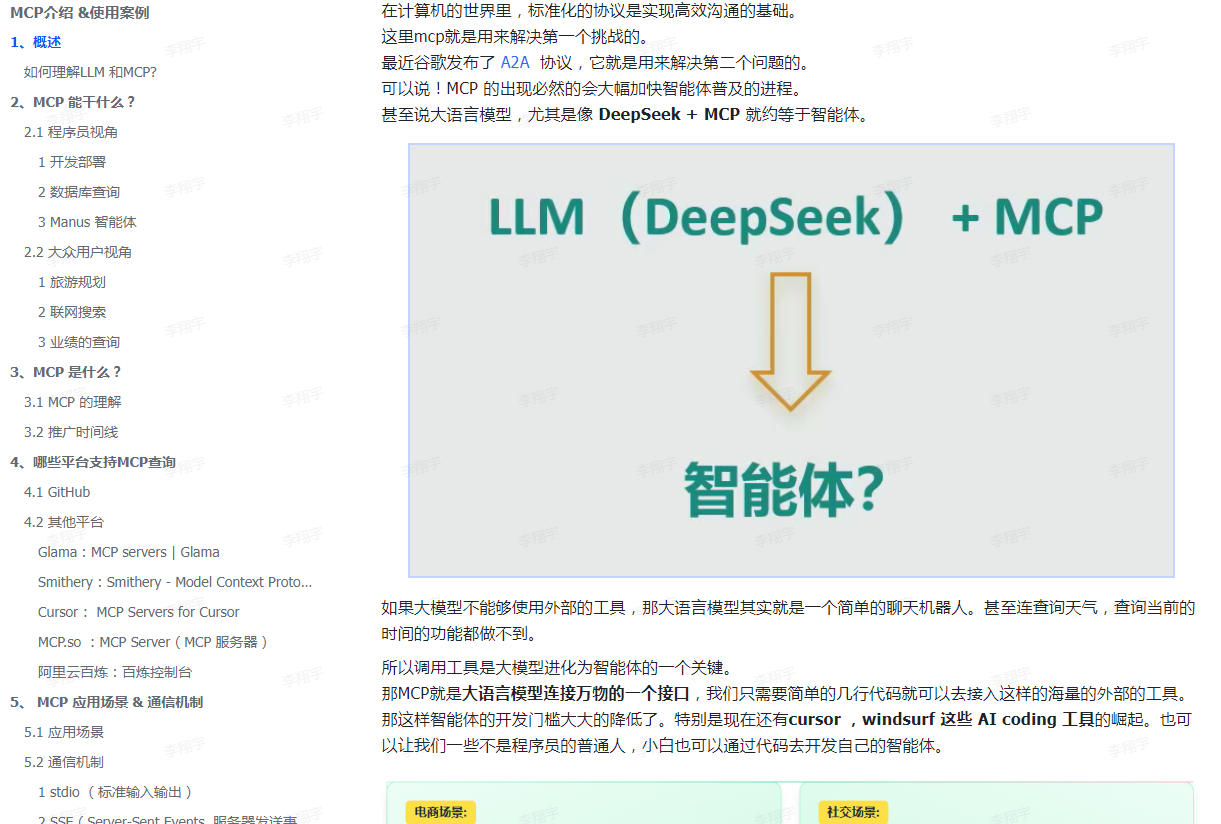Go to "1 stdio （标准输入输出）" outline item

click(x=115, y=792)
